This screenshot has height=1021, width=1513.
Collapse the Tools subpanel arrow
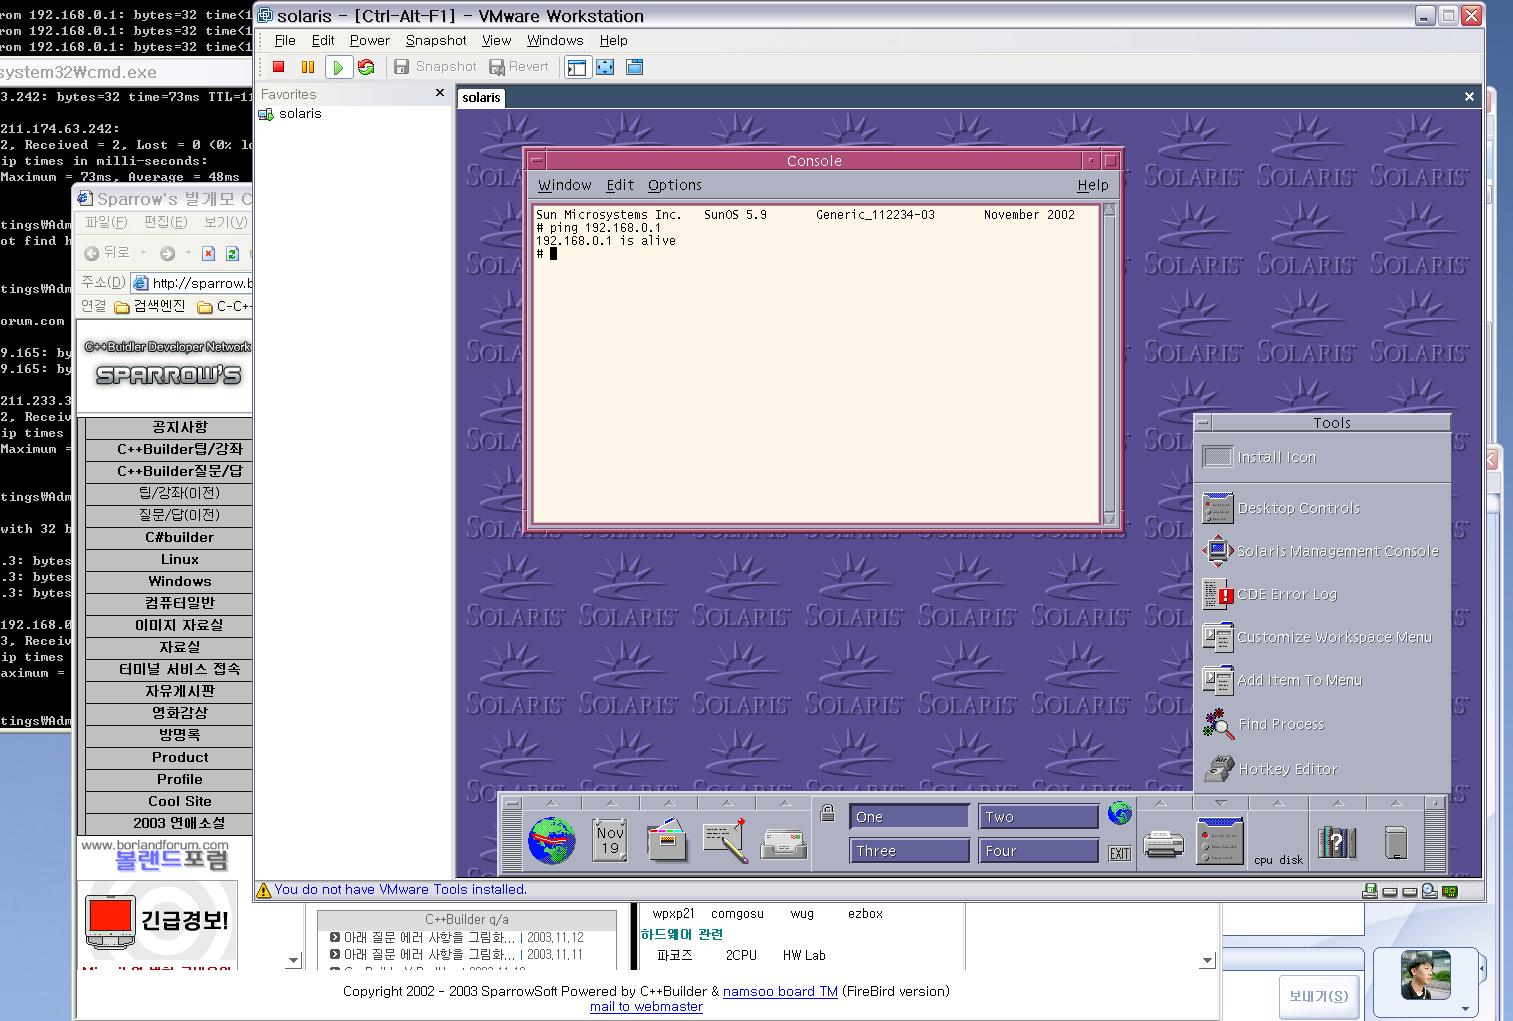pyautogui.click(x=1220, y=803)
